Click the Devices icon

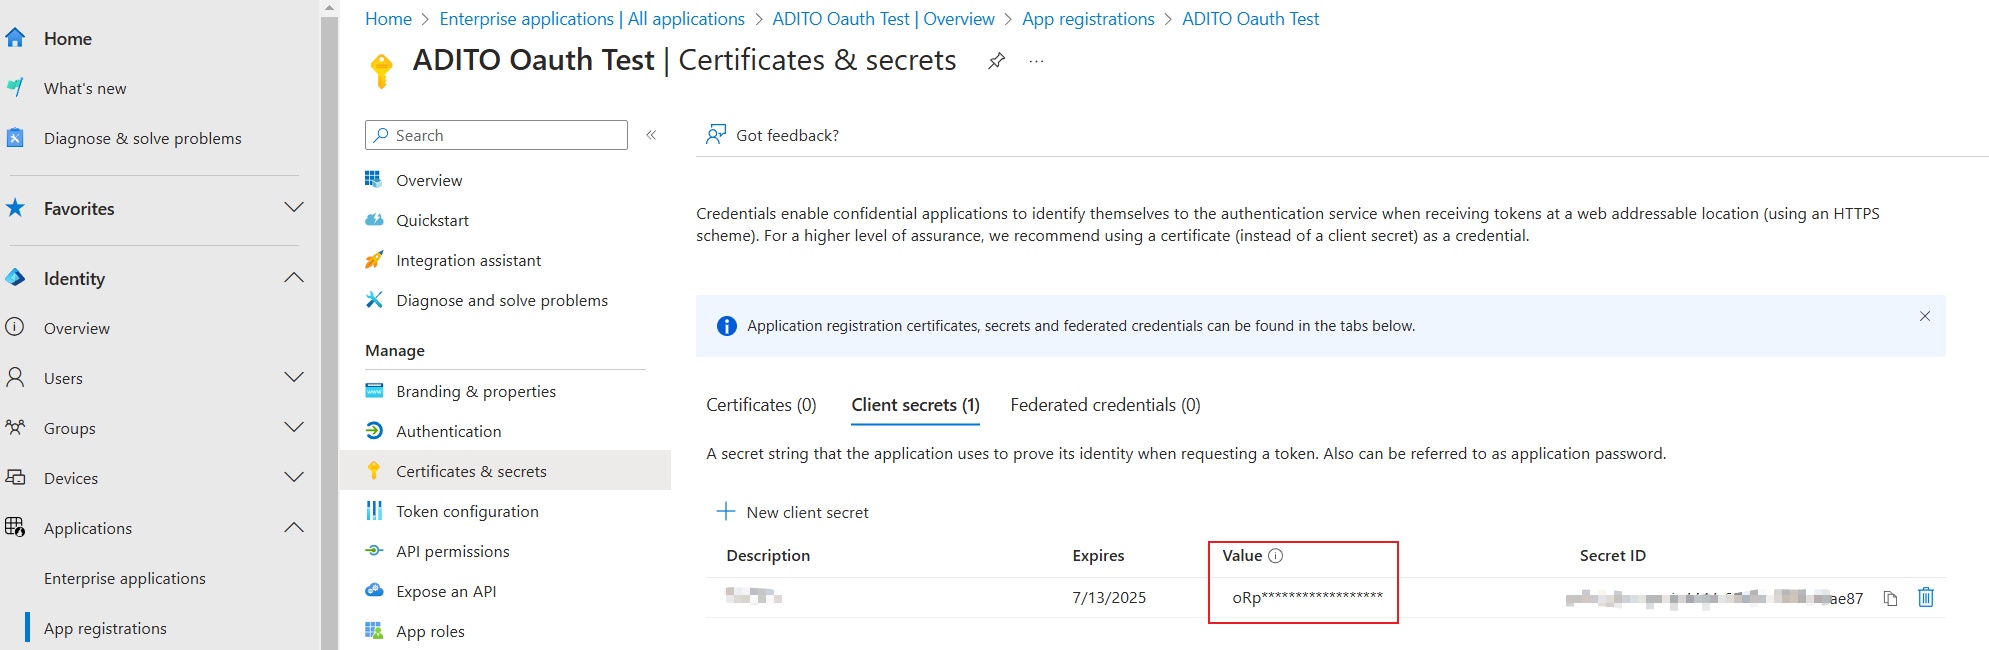coord(15,477)
